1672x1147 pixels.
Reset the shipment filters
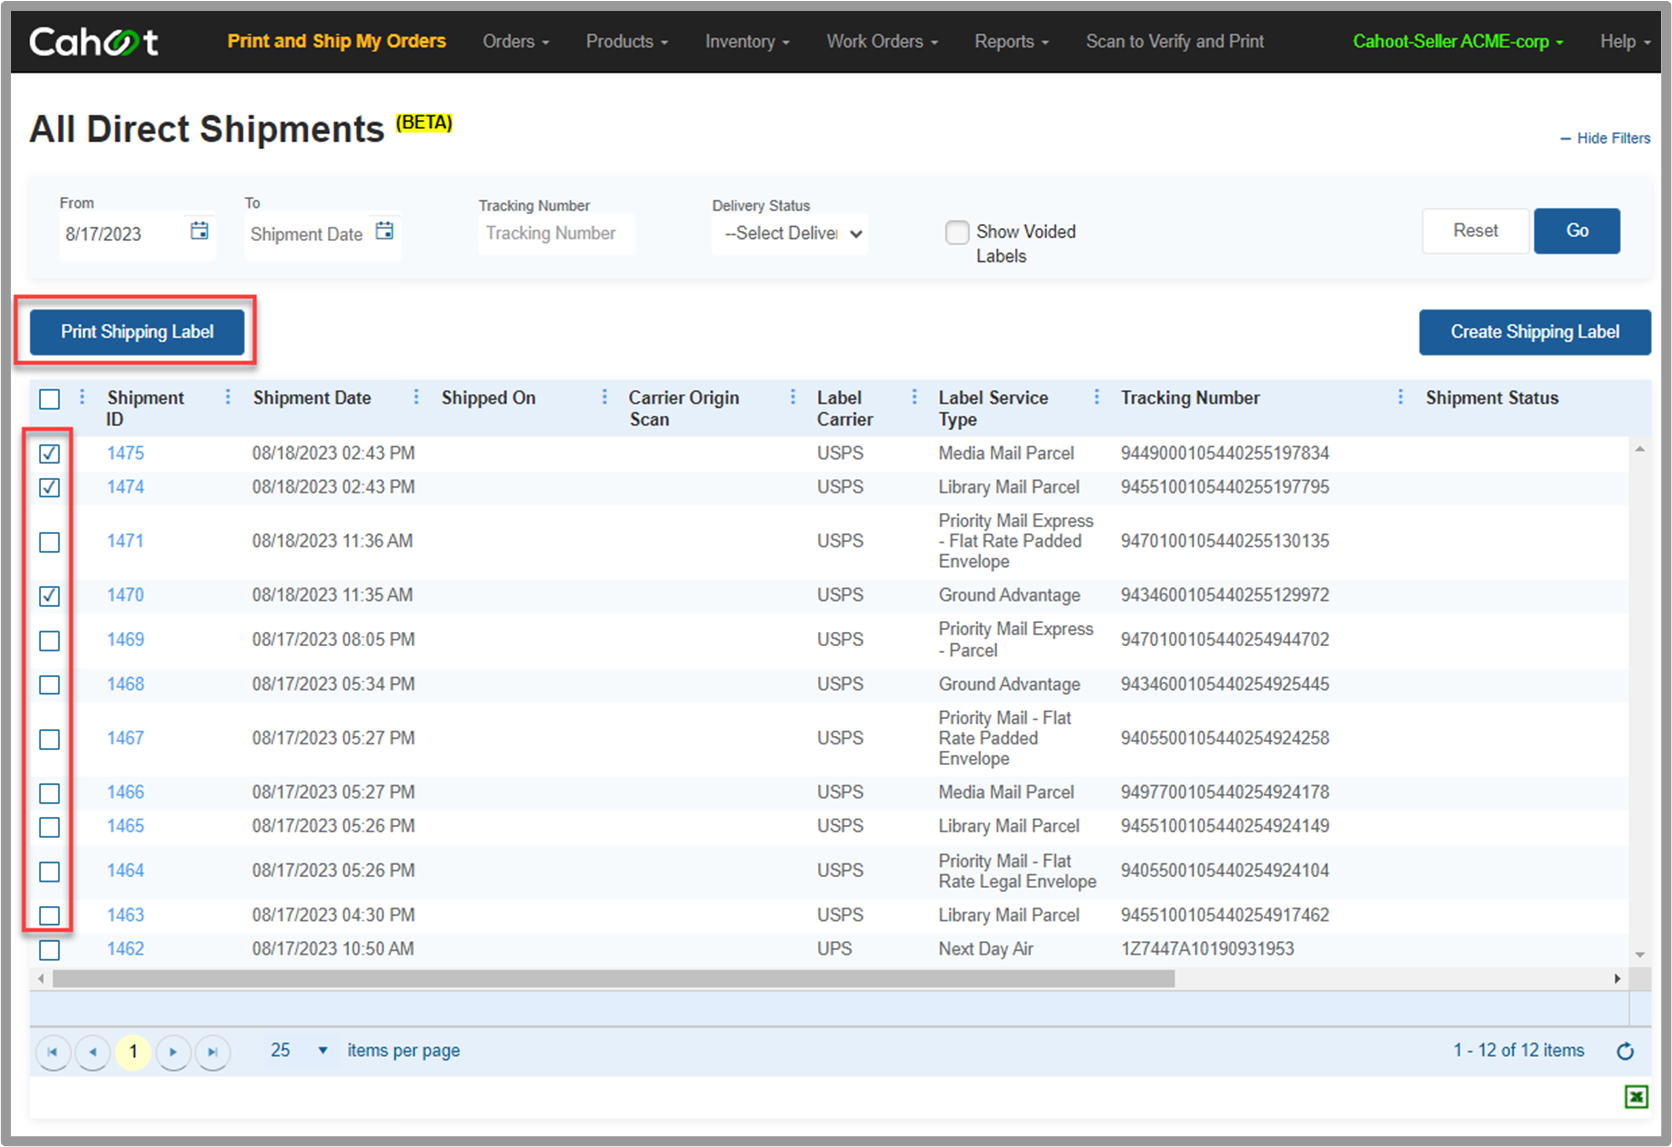[x=1475, y=231]
